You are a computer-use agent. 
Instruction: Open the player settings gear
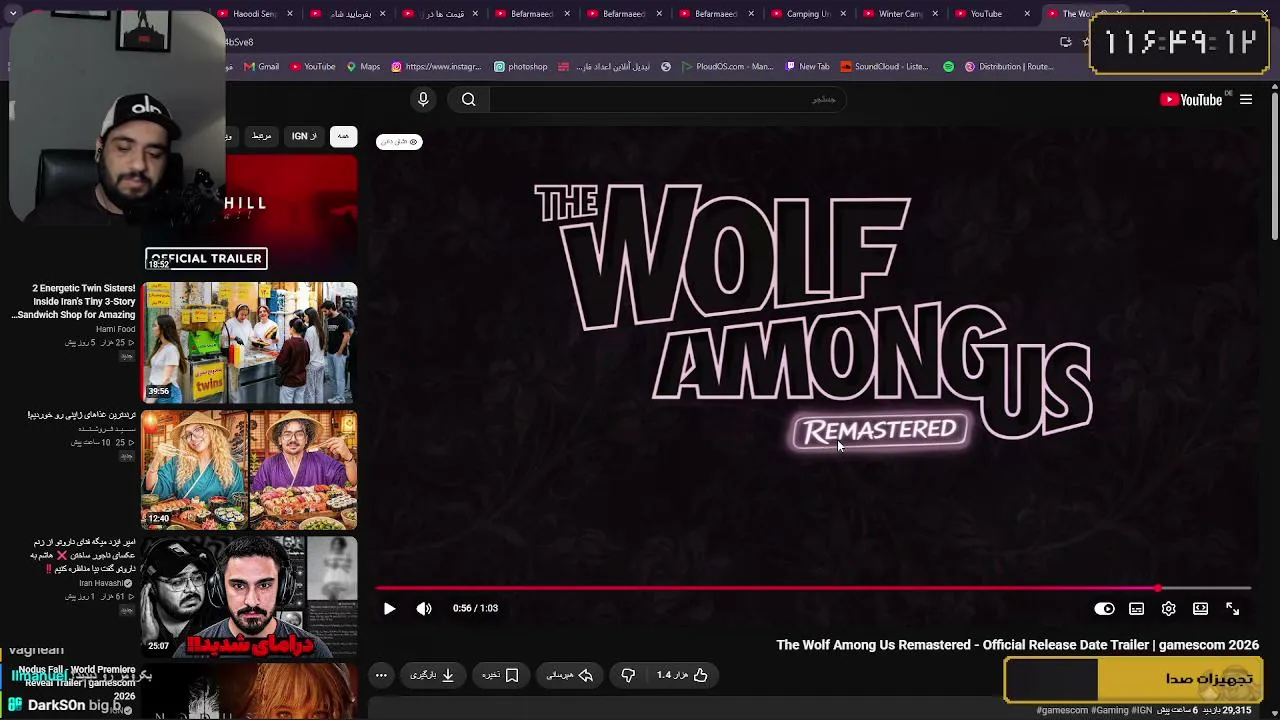[1168, 608]
